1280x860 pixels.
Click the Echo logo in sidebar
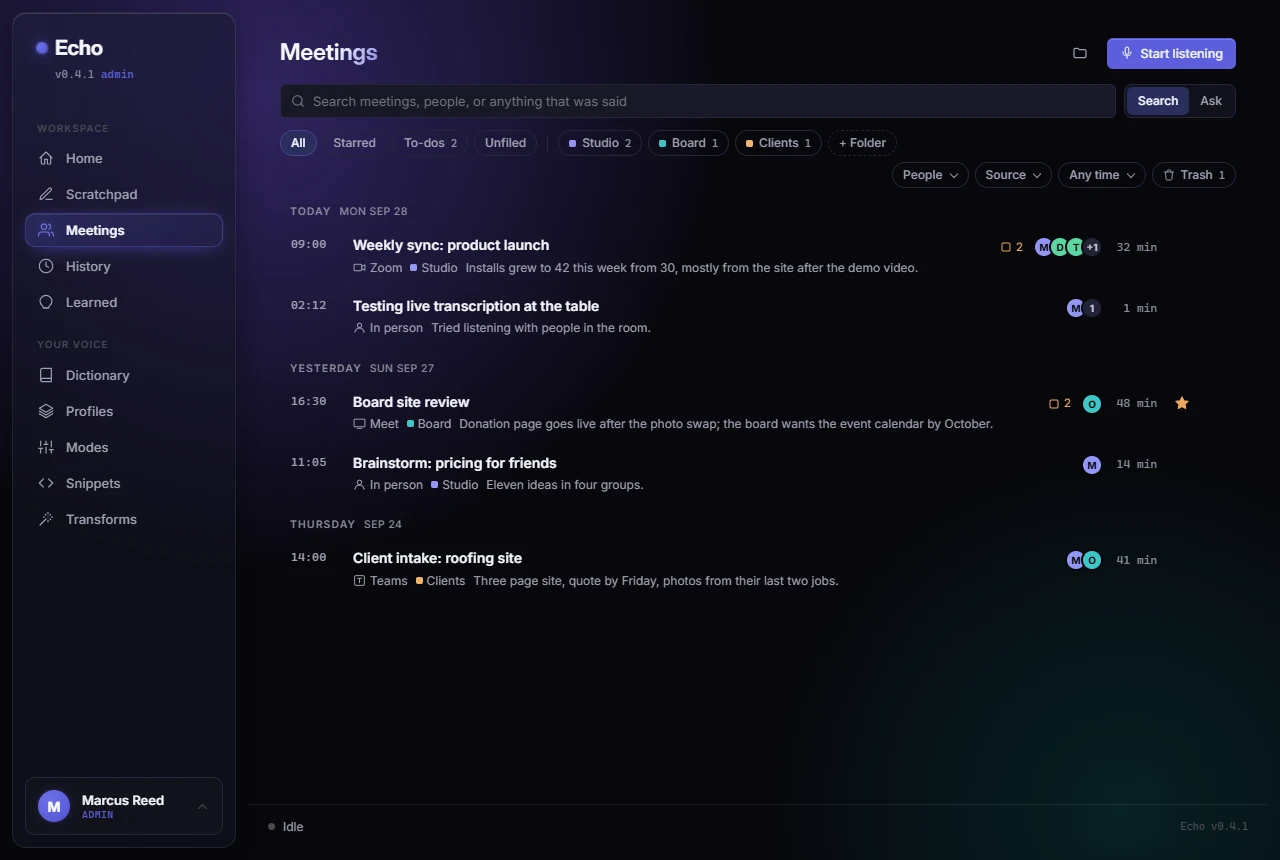69,47
